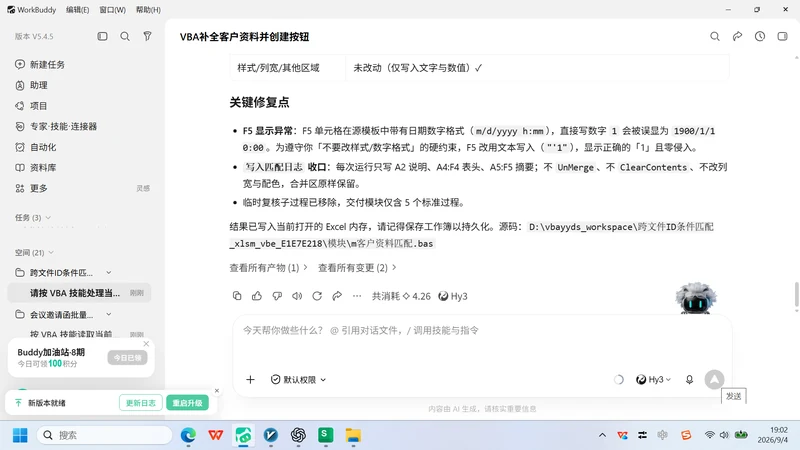800x450 pixels.
Task: Open 查看所有产物 (1) link
Action: pyautogui.click(x=268, y=267)
